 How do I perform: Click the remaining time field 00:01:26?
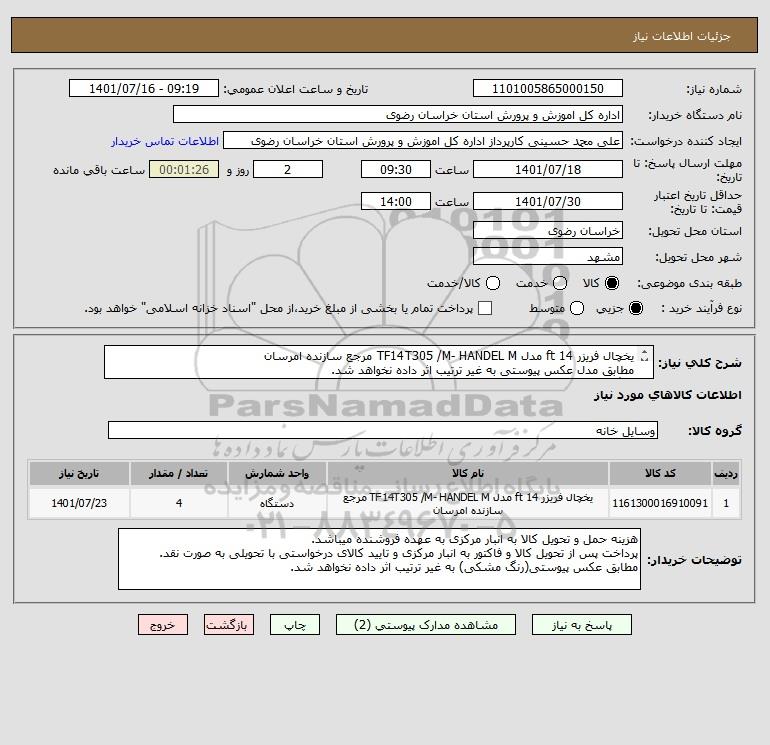[184, 169]
